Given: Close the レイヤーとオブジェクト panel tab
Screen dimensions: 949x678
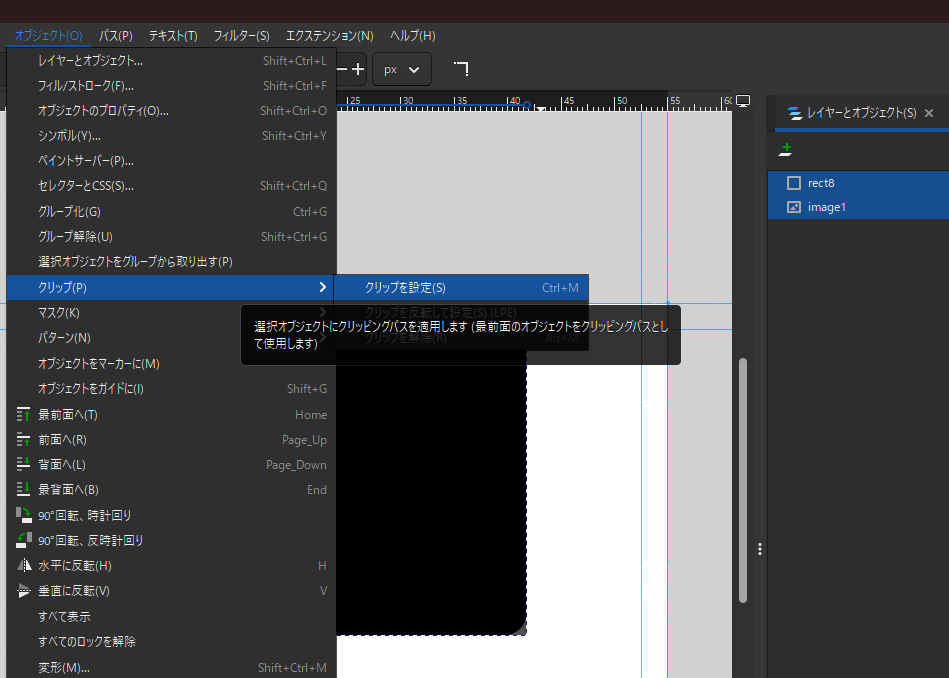Looking at the screenshot, I should [929, 113].
